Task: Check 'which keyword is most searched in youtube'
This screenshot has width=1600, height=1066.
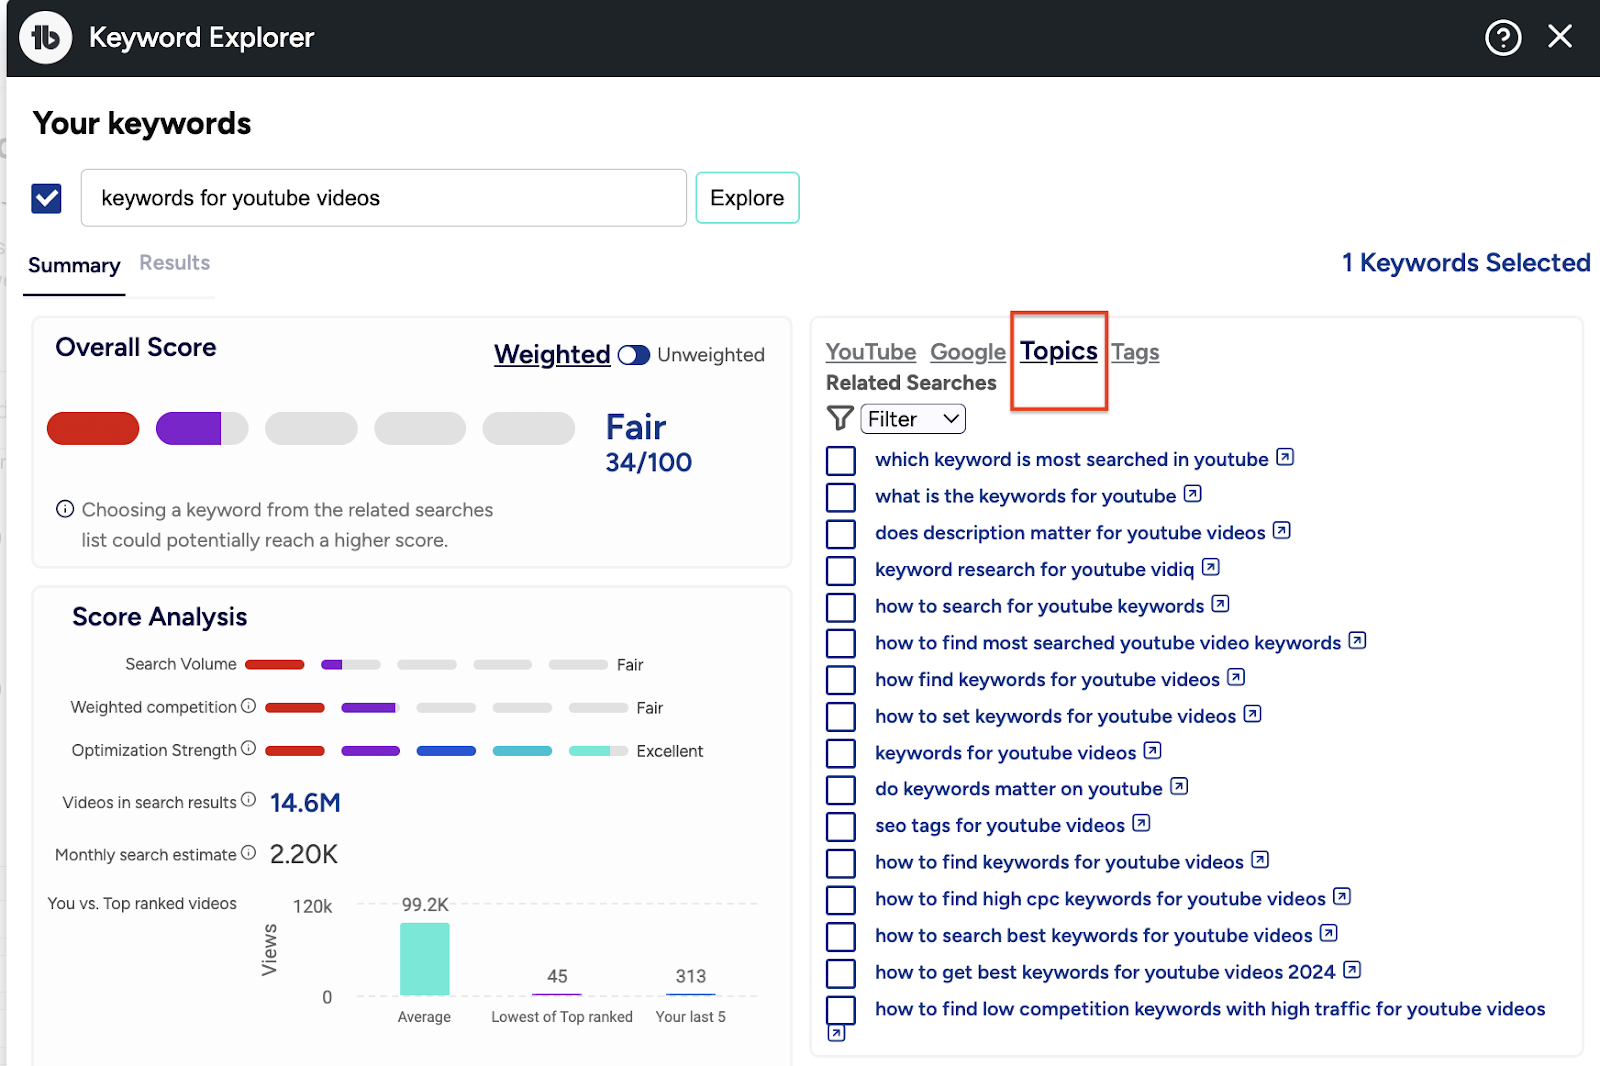Action: pos(841,461)
